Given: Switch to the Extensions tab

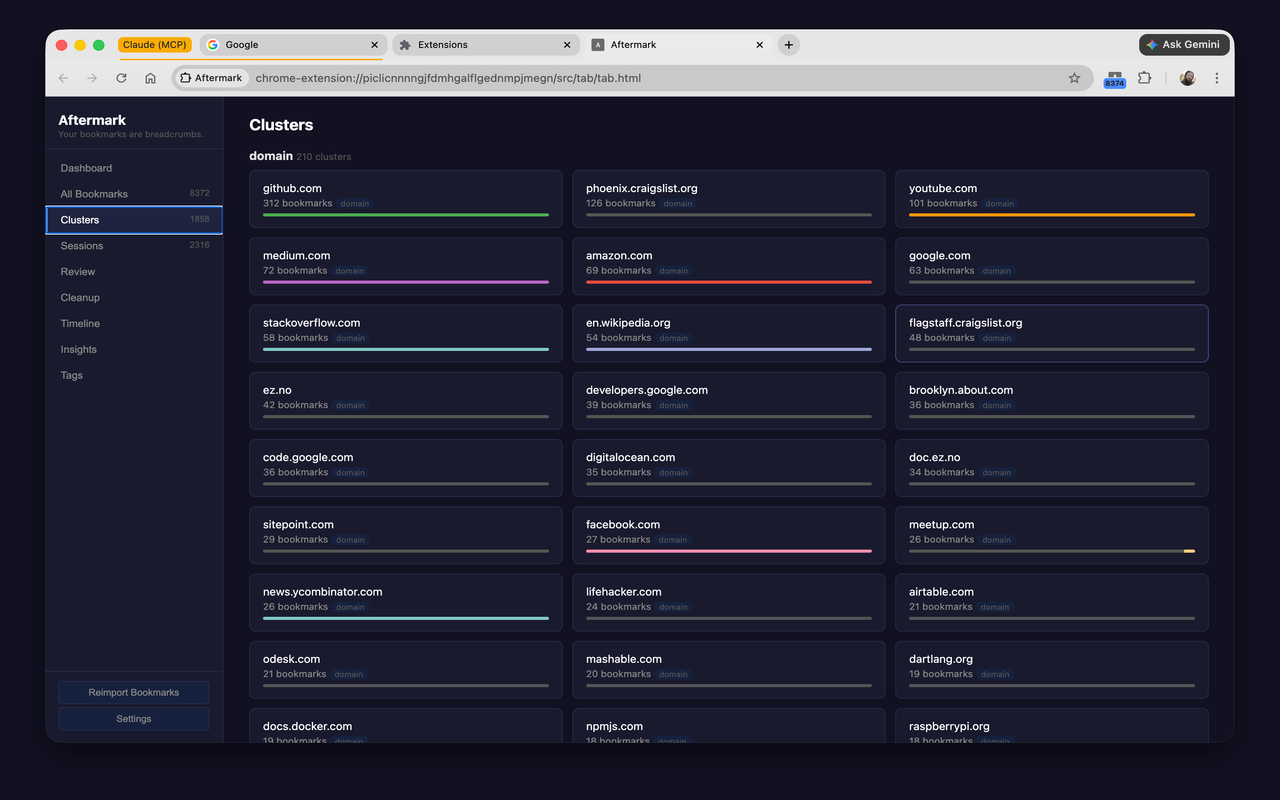Looking at the screenshot, I should pyautogui.click(x=486, y=45).
